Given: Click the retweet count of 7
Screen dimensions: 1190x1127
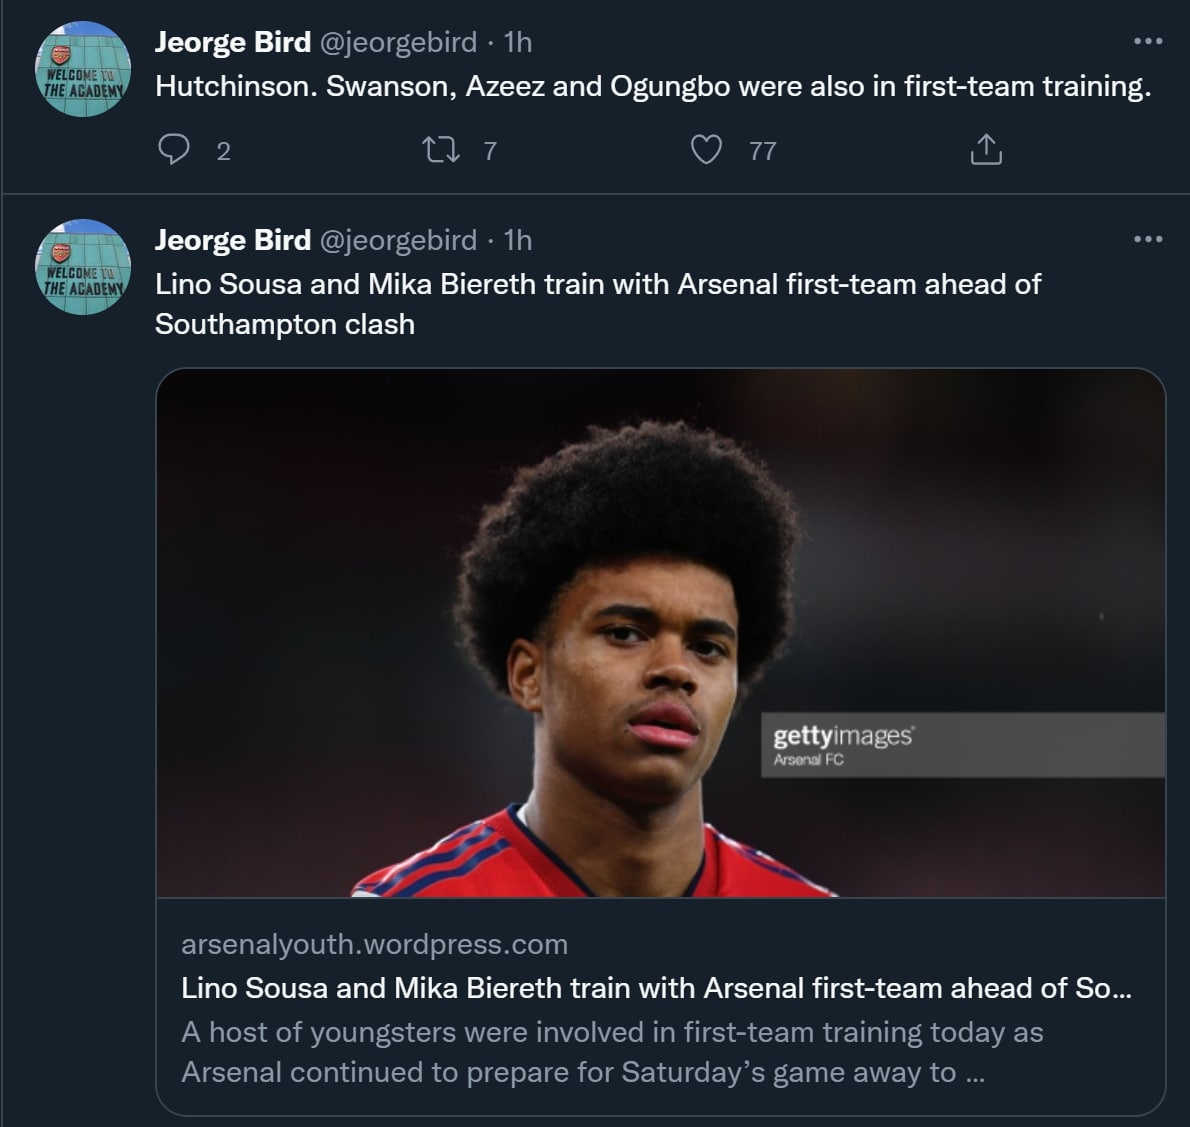Looking at the screenshot, I should click(x=490, y=151).
